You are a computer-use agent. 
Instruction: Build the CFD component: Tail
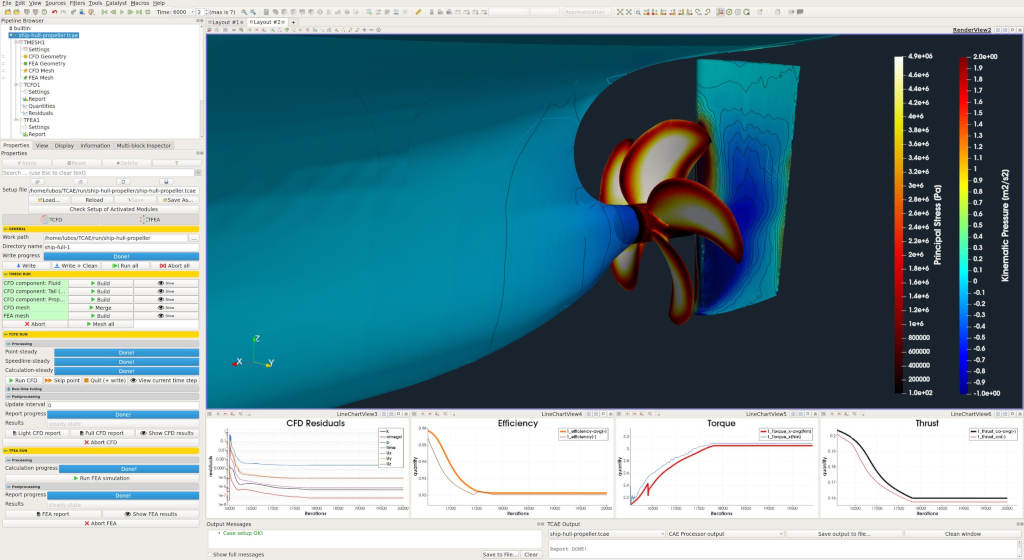(x=101, y=291)
